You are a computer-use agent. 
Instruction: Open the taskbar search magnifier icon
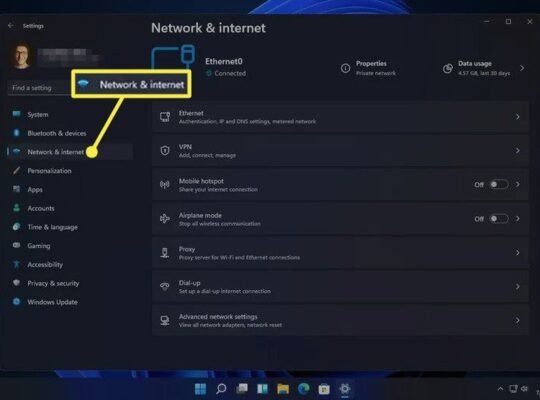pyautogui.click(x=221, y=389)
